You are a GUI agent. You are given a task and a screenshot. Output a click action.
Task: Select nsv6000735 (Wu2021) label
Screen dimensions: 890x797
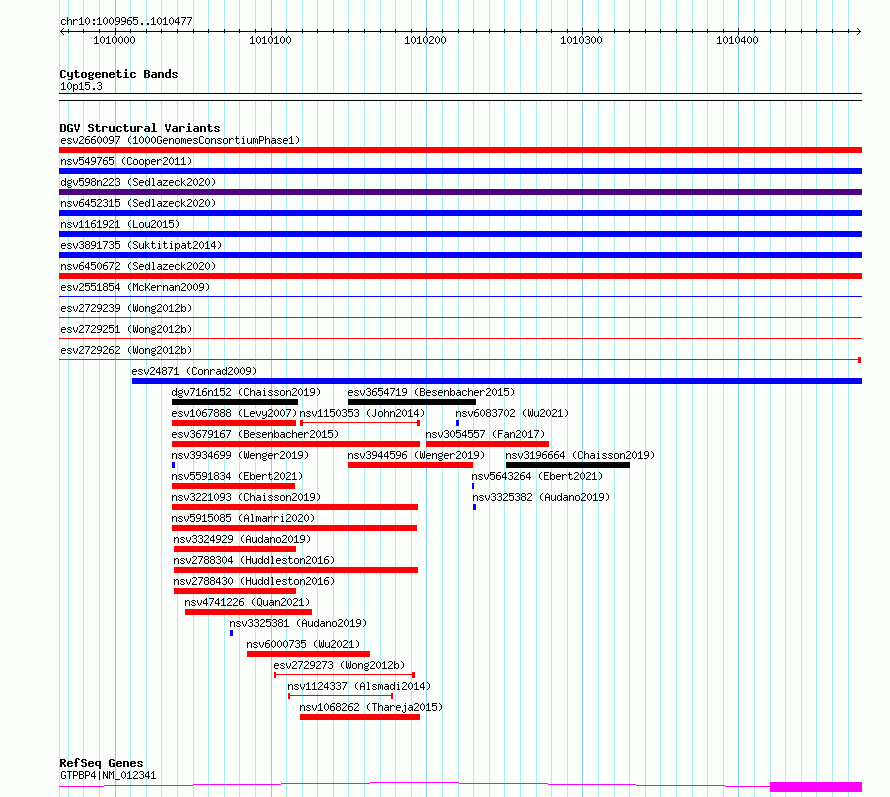click(x=303, y=644)
